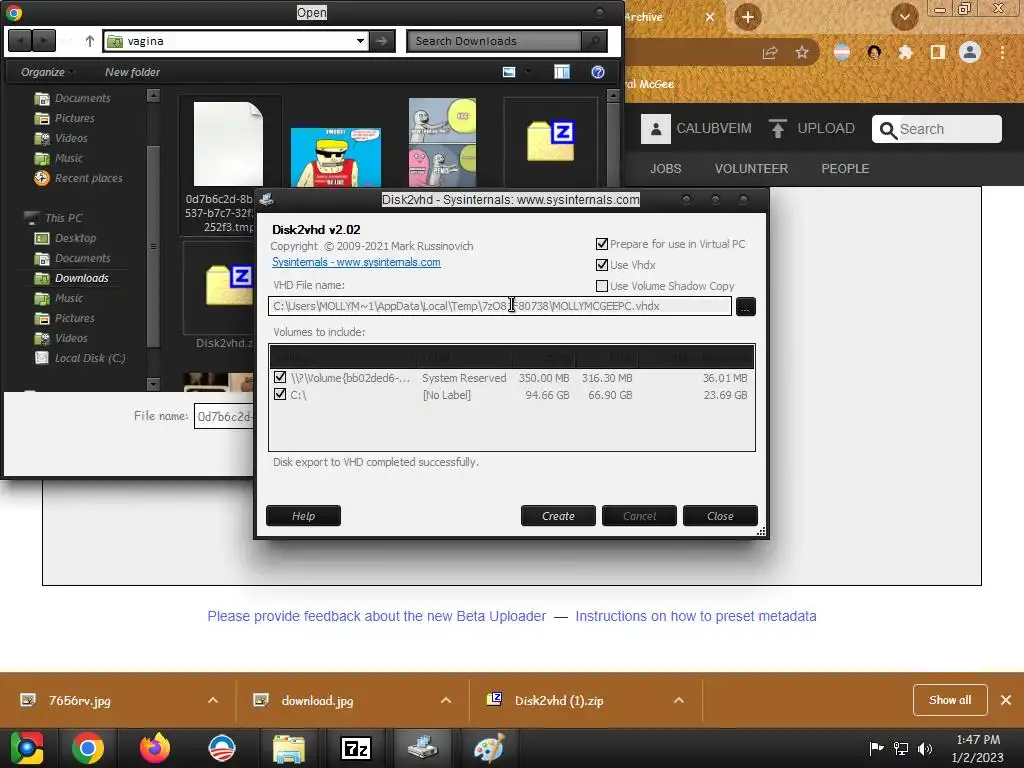Open feedback about new Beta Uploader link
1024x768 pixels.
pyautogui.click(x=377, y=616)
